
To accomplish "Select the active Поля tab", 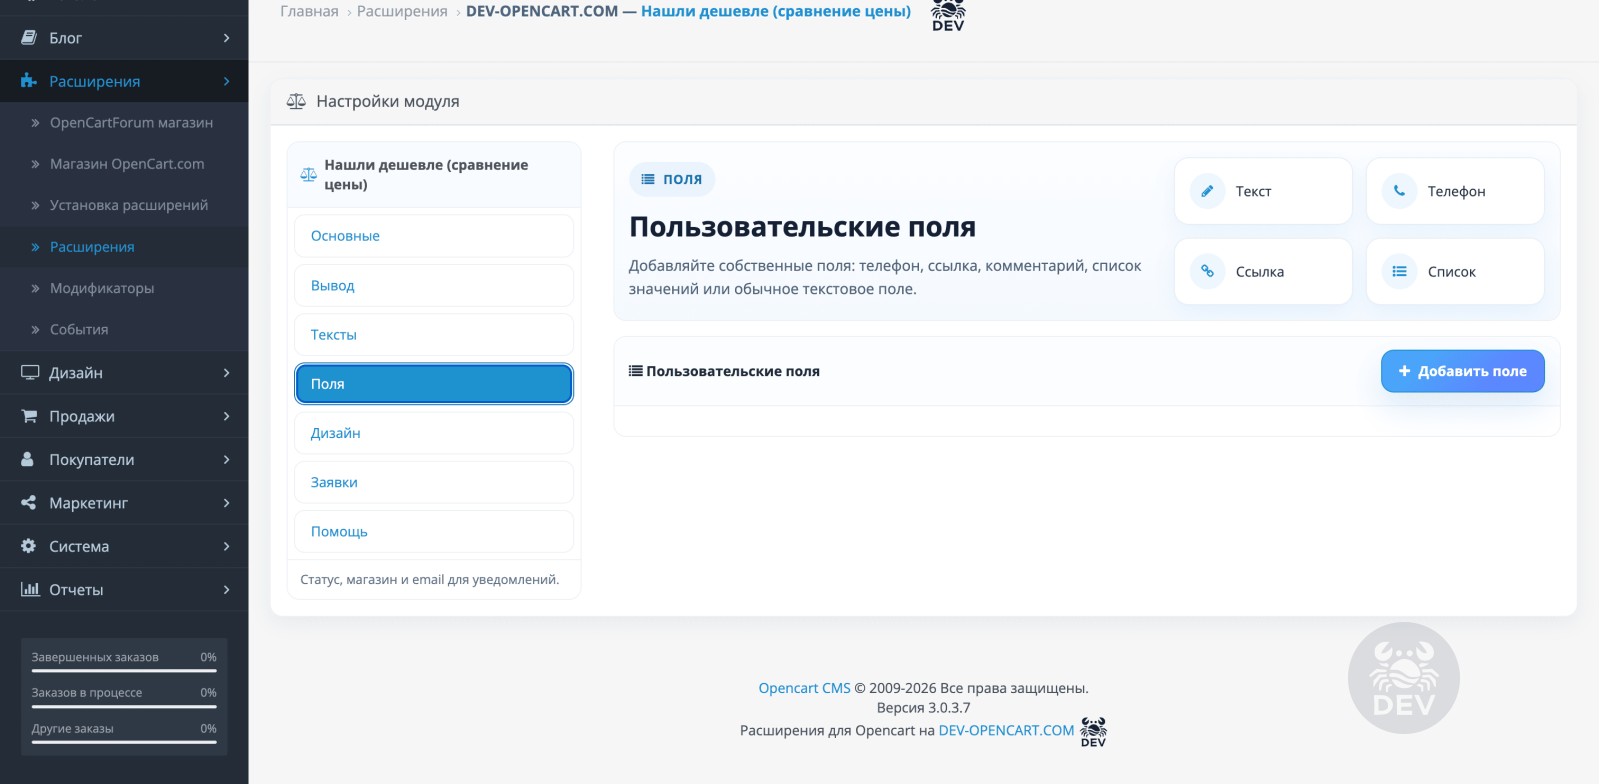I will [434, 384].
